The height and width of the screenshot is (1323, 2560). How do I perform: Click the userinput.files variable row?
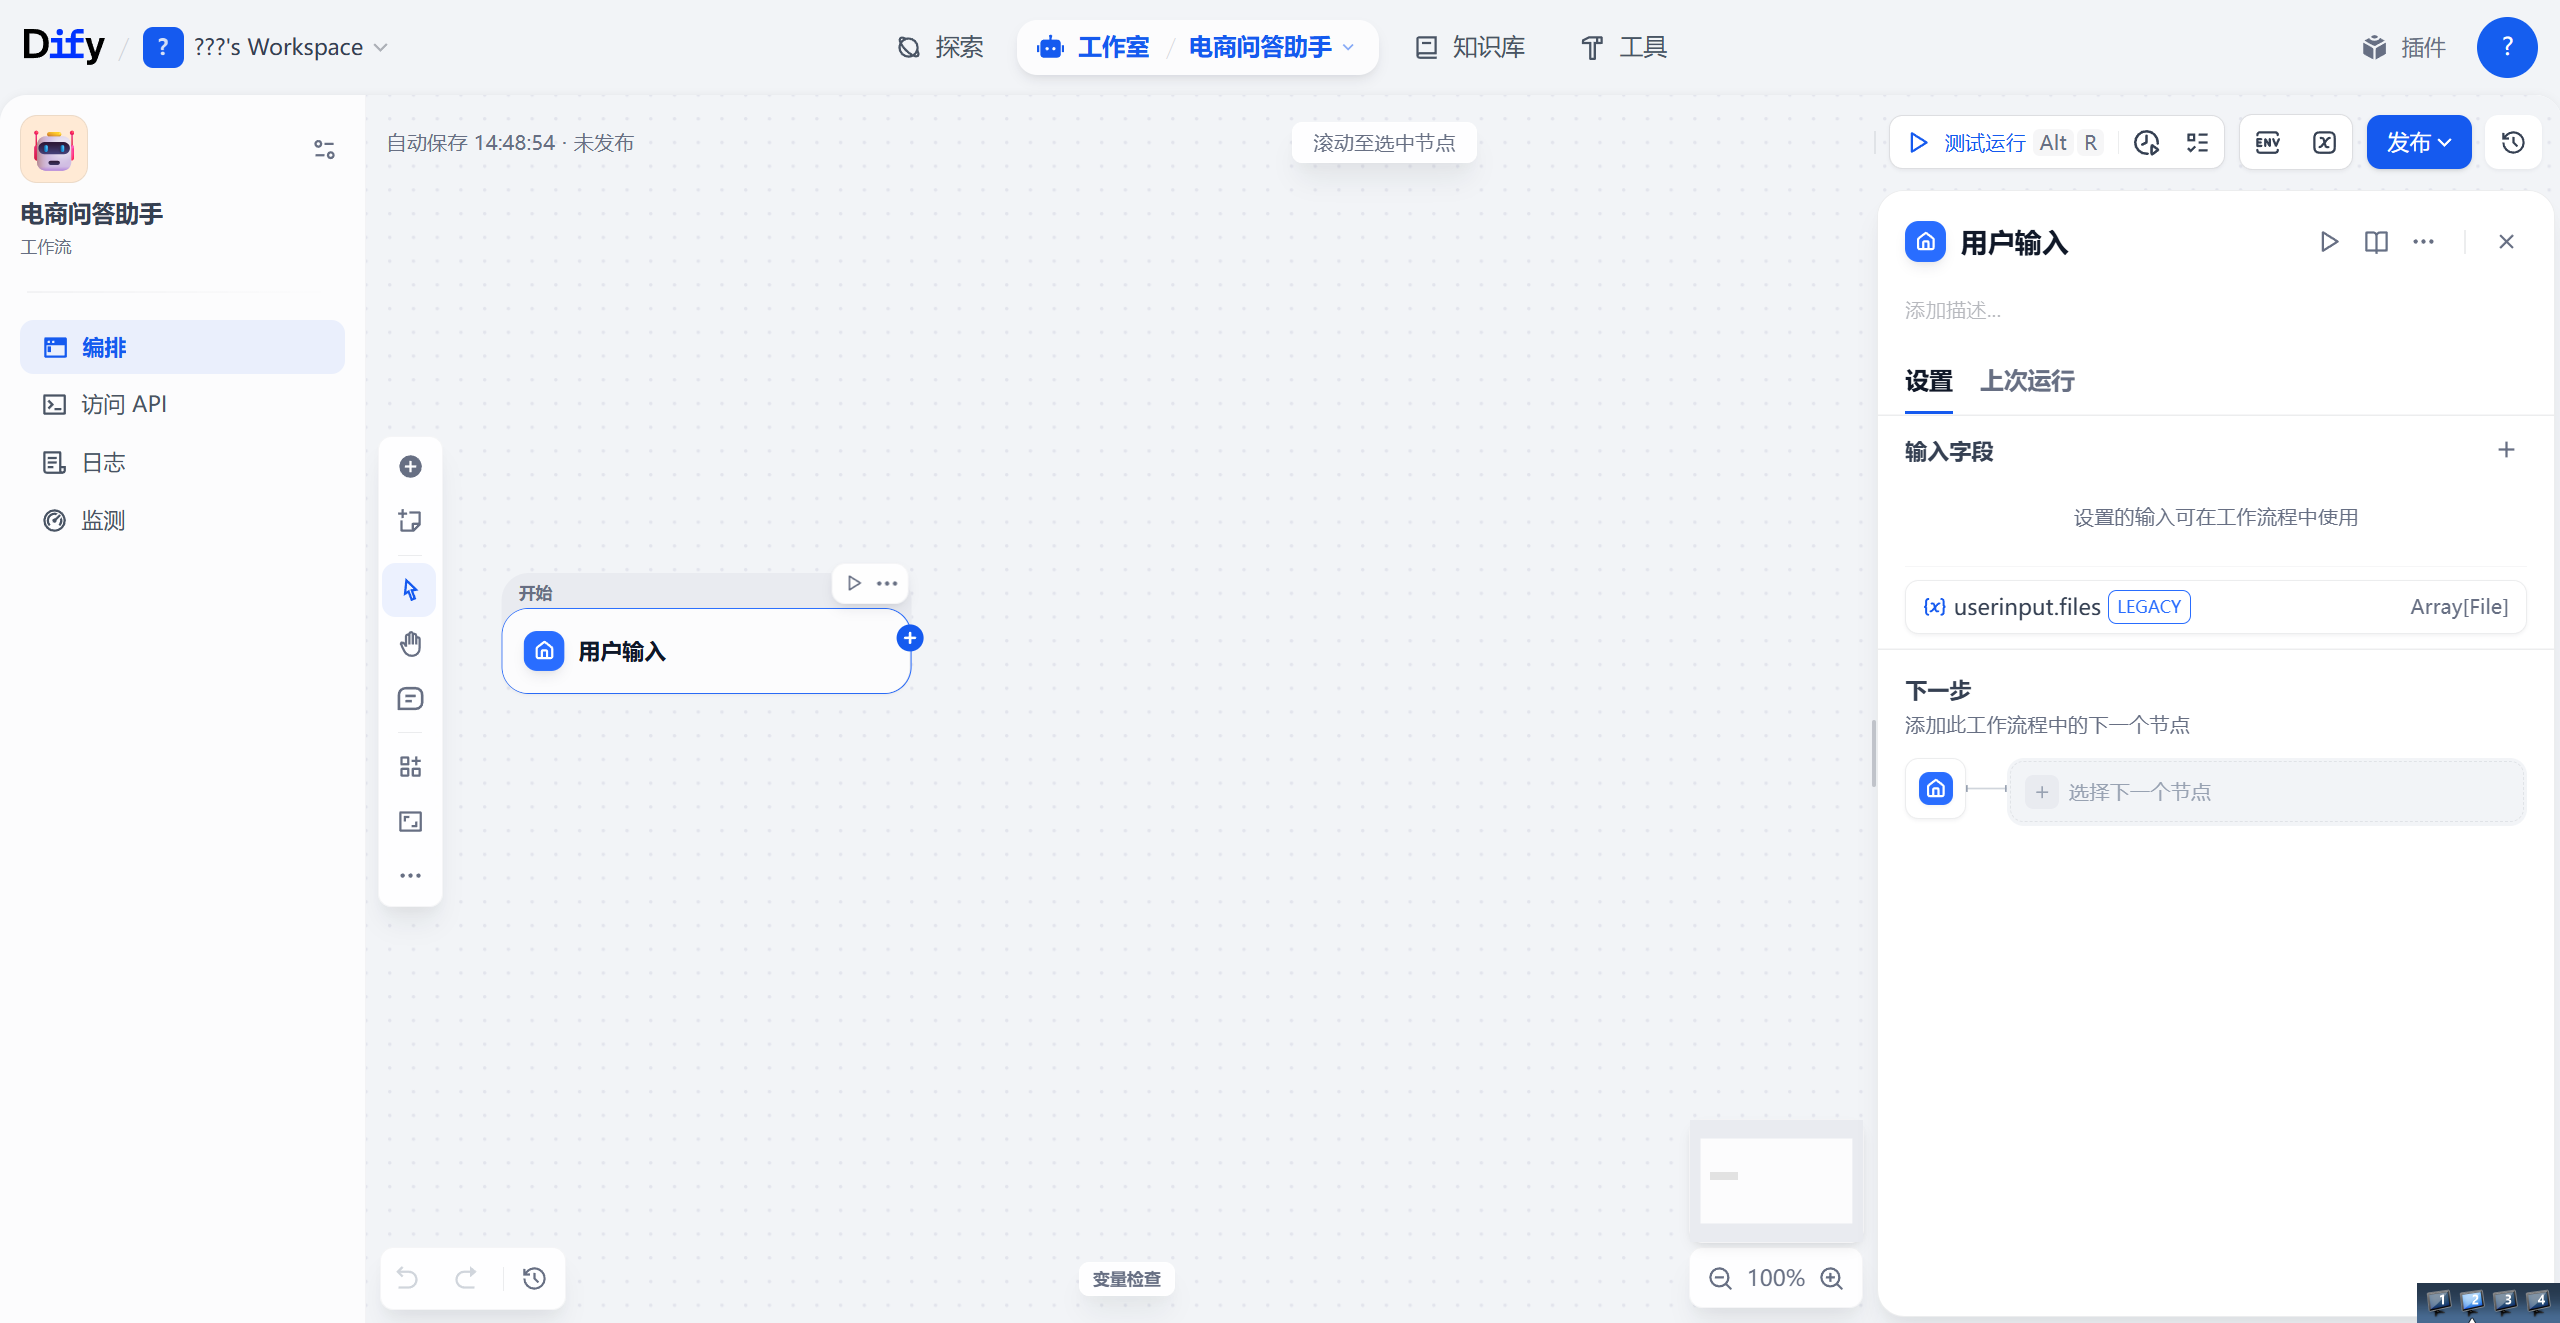(x=2215, y=607)
